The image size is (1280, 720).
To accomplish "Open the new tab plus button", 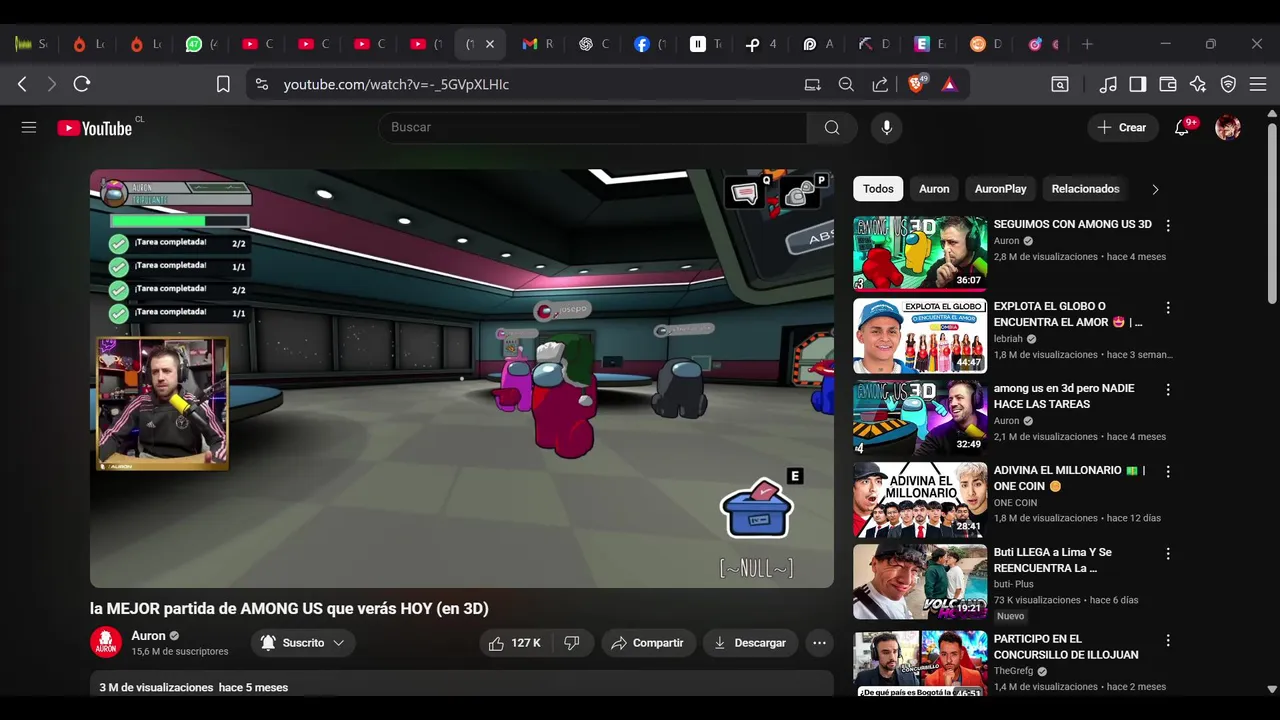I will click(1087, 44).
